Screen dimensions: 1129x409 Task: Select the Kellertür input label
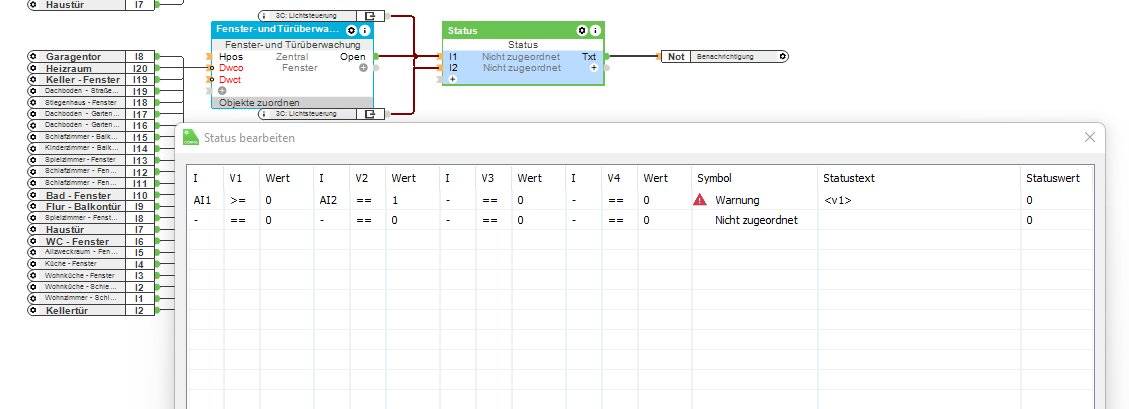[68, 310]
